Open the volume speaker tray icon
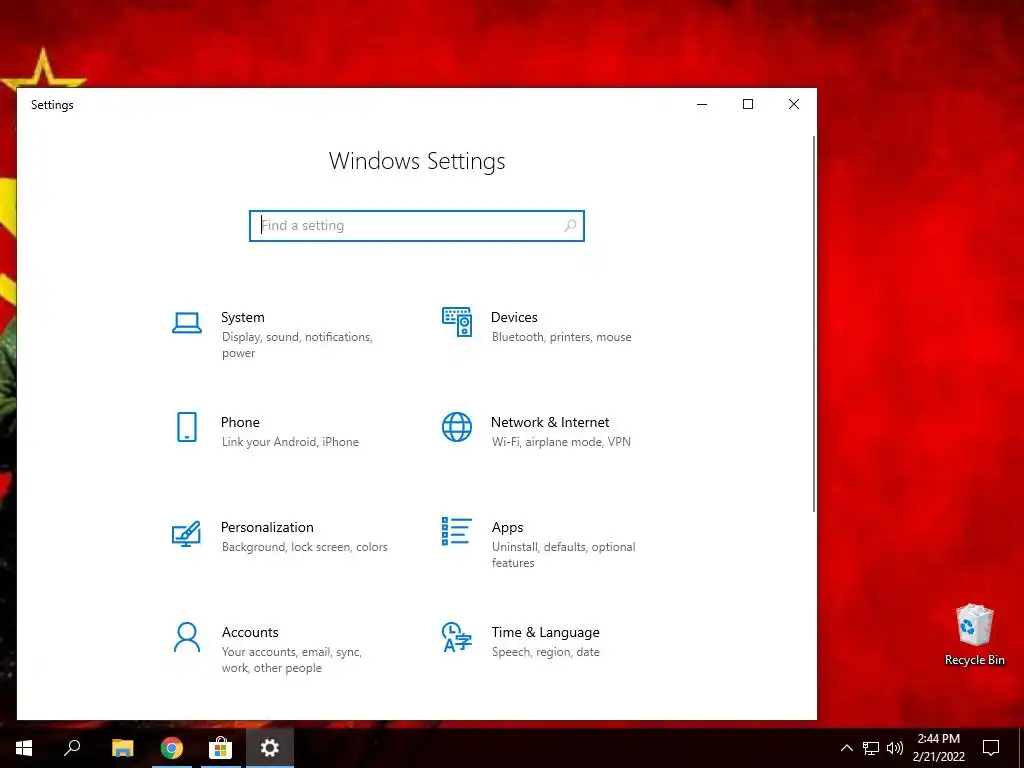 (895, 748)
